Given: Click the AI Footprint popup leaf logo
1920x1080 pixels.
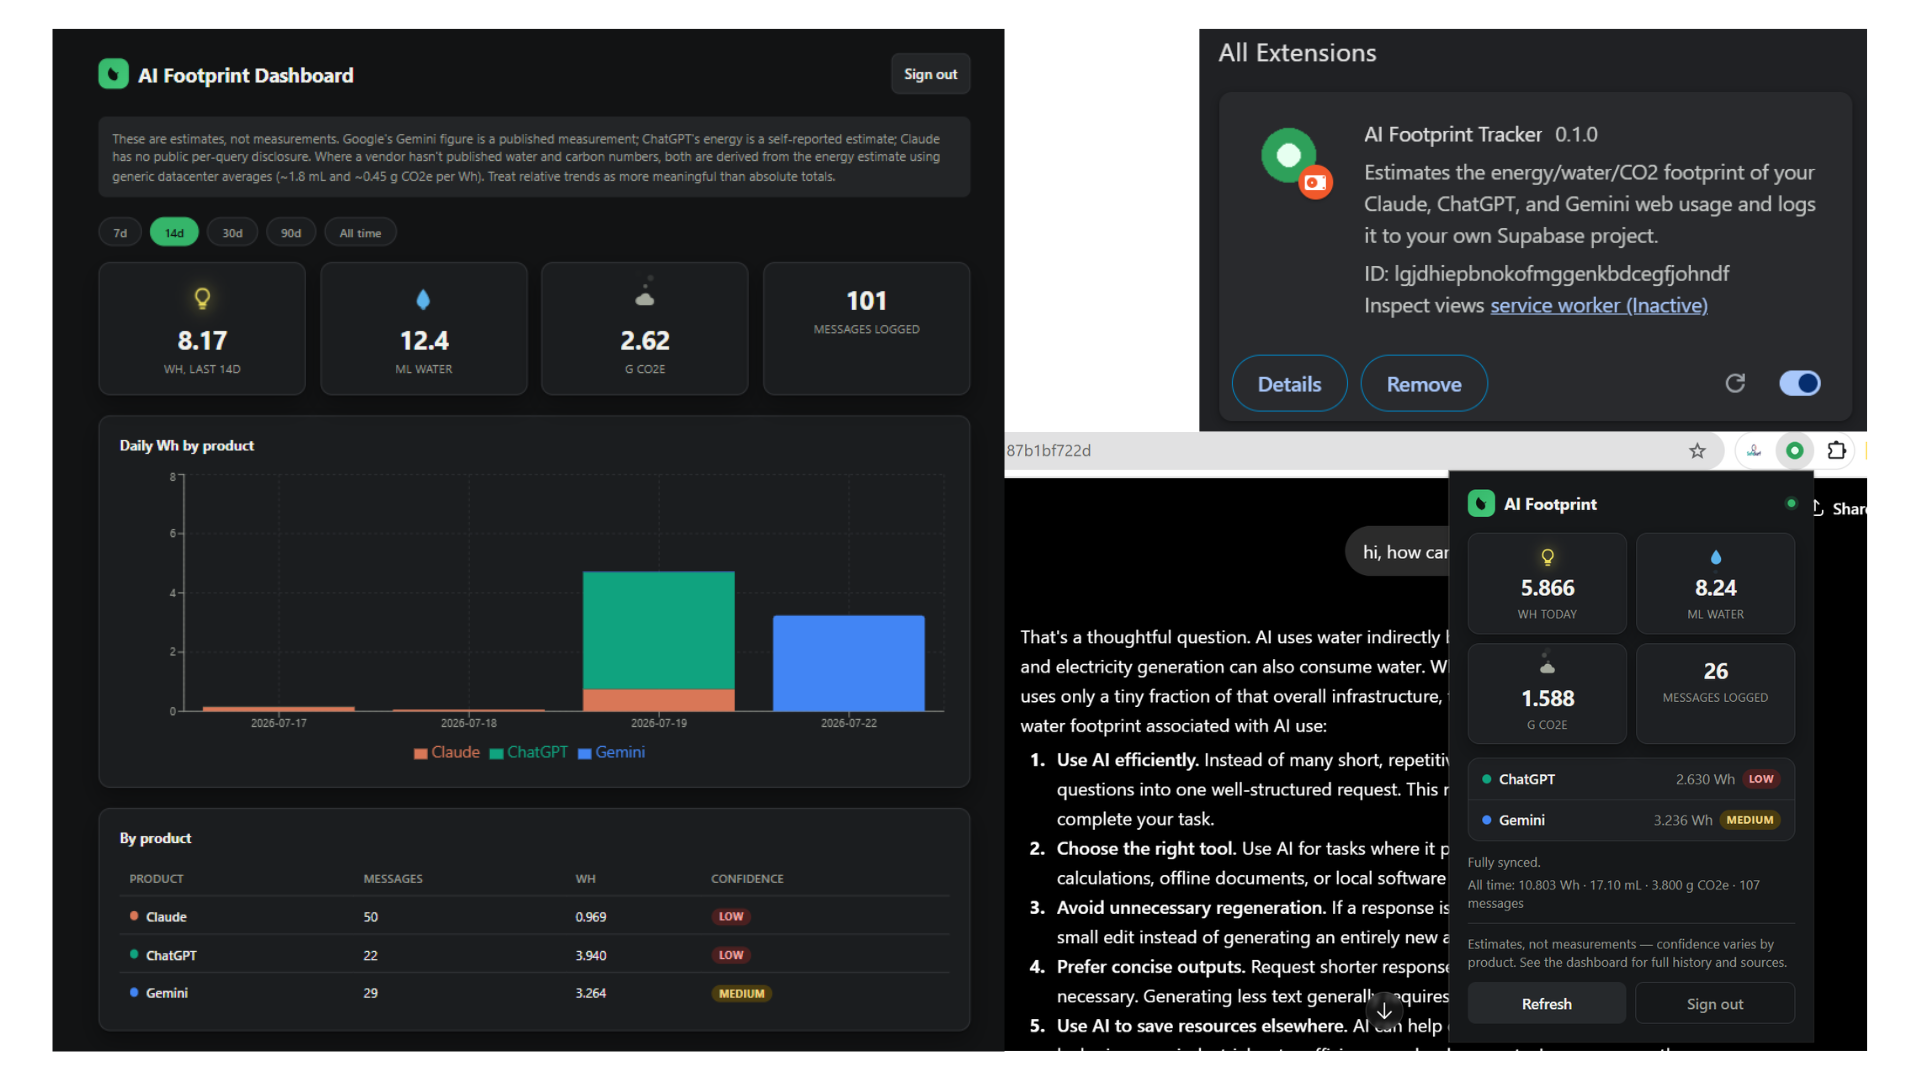Looking at the screenshot, I should coord(1481,504).
